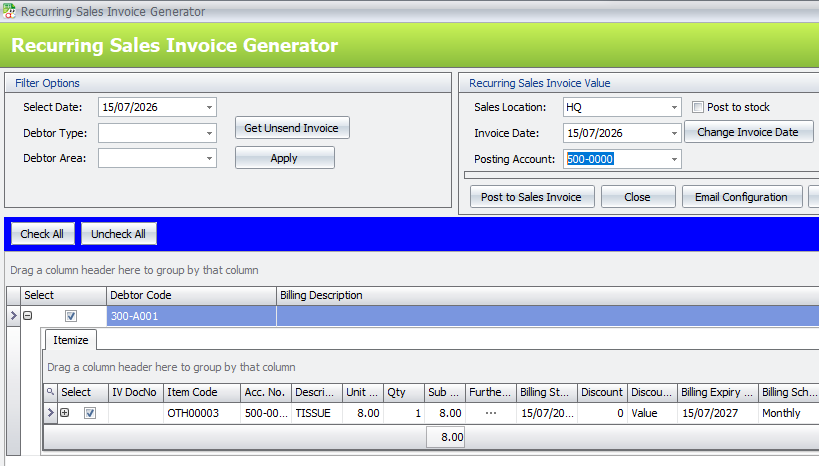Expand the OTH00003 item row
The width and height of the screenshot is (819, 466).
[x=64, y=413]
